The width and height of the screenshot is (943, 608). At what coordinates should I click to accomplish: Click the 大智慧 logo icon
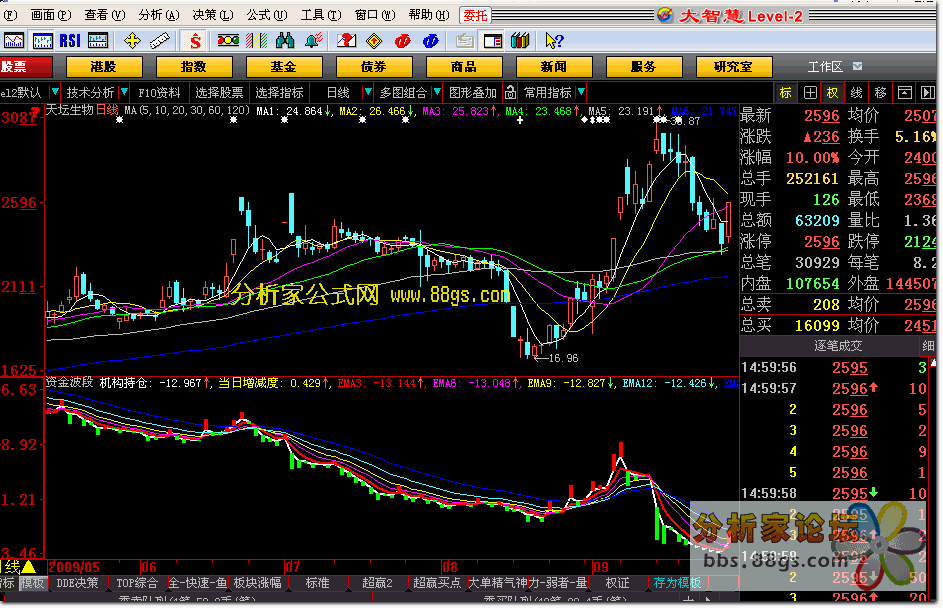coord(665,15)
